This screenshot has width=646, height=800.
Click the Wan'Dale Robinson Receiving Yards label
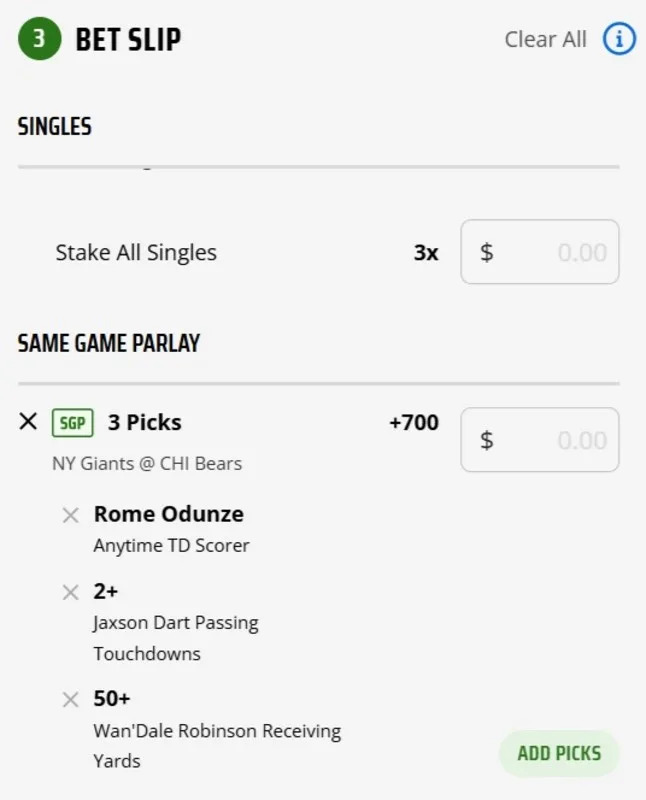(217, 745)
